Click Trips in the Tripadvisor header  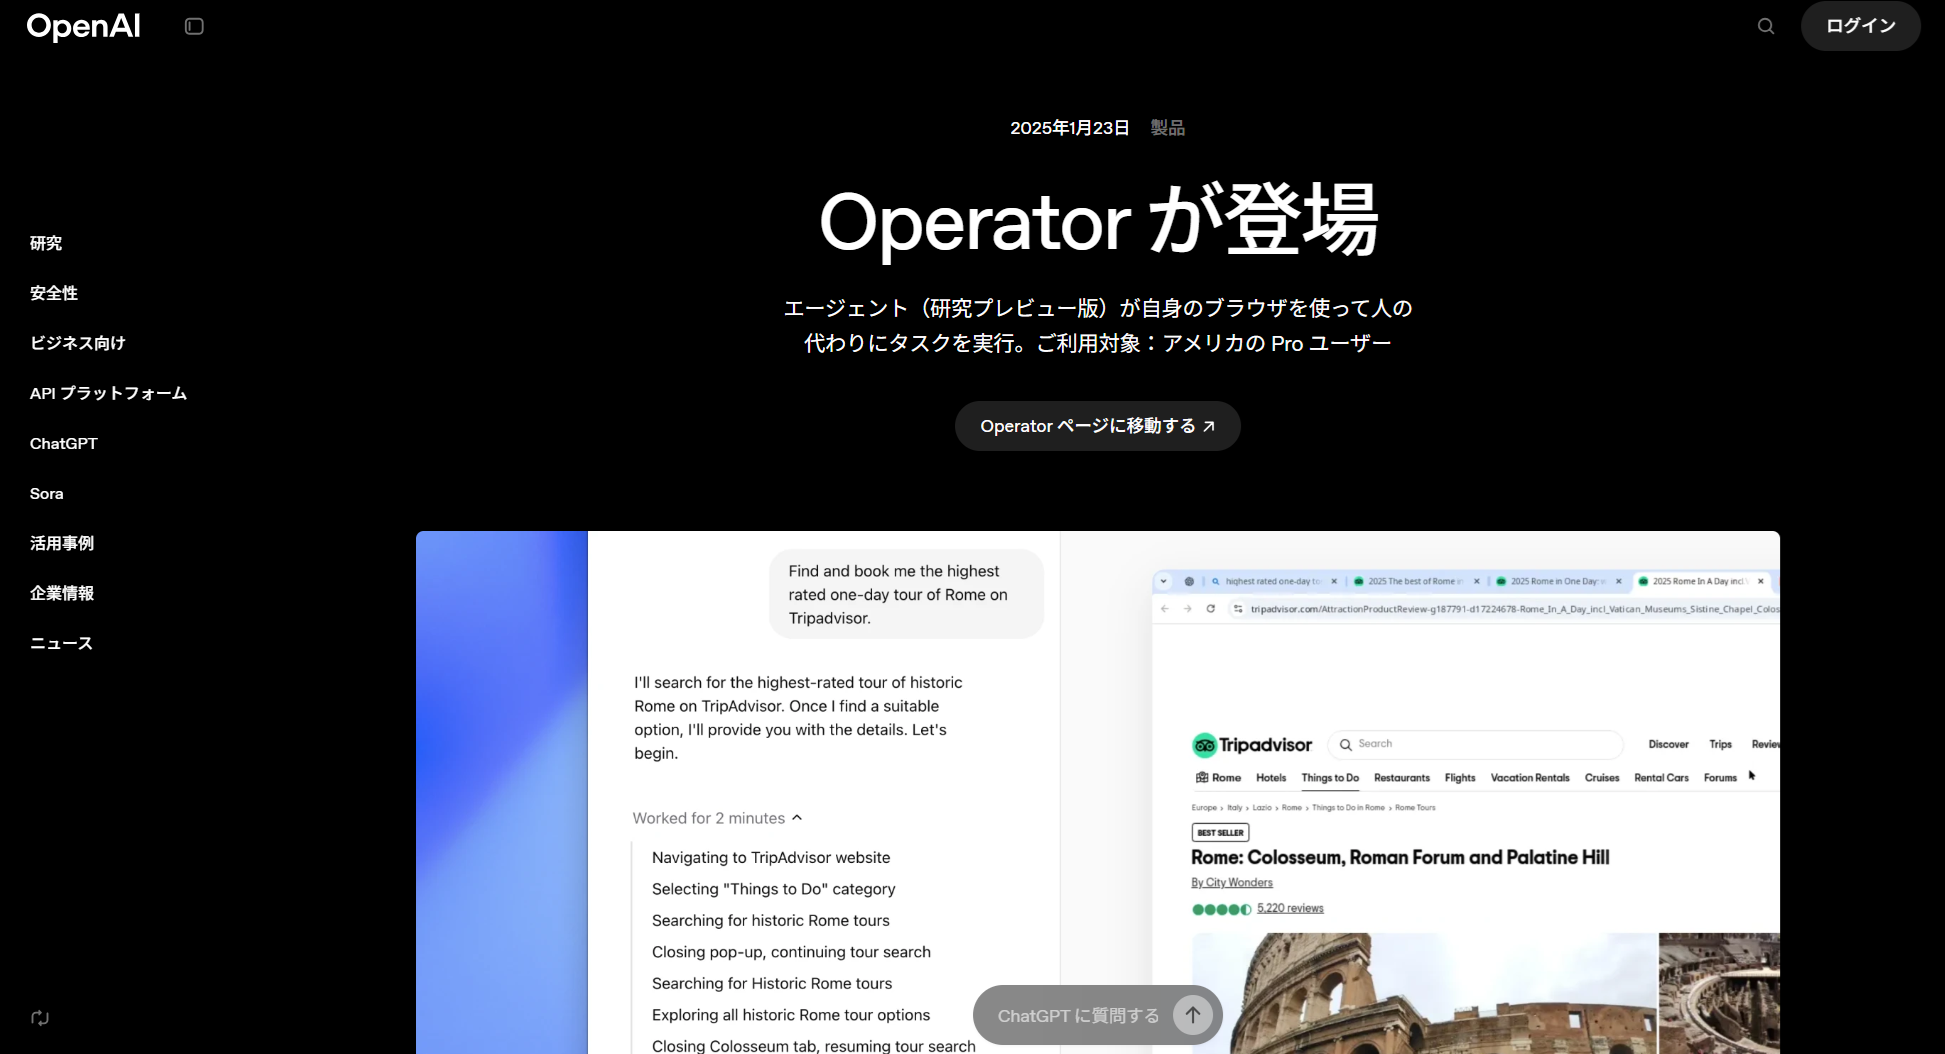[1720, 744]
